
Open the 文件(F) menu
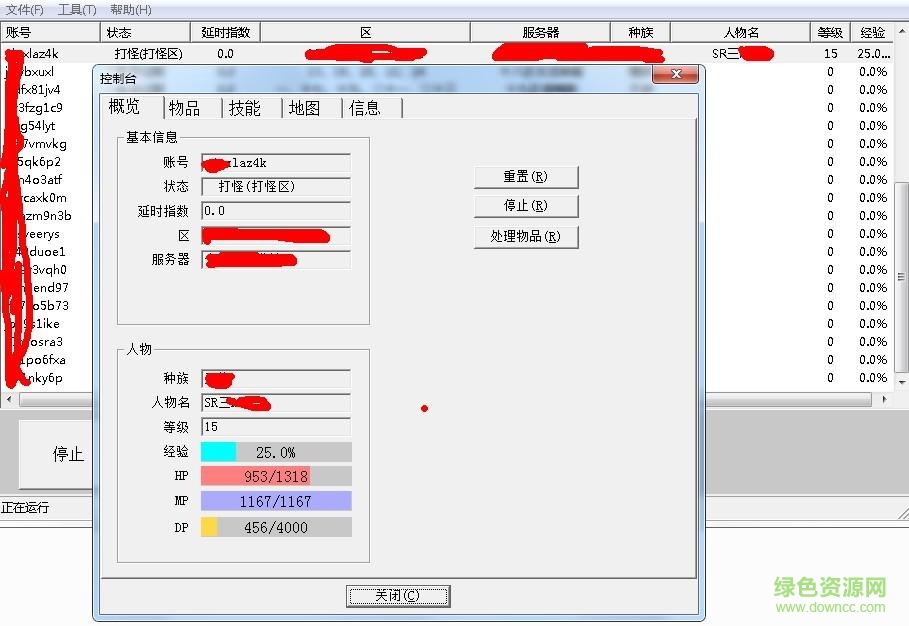(x=24, y=8)
